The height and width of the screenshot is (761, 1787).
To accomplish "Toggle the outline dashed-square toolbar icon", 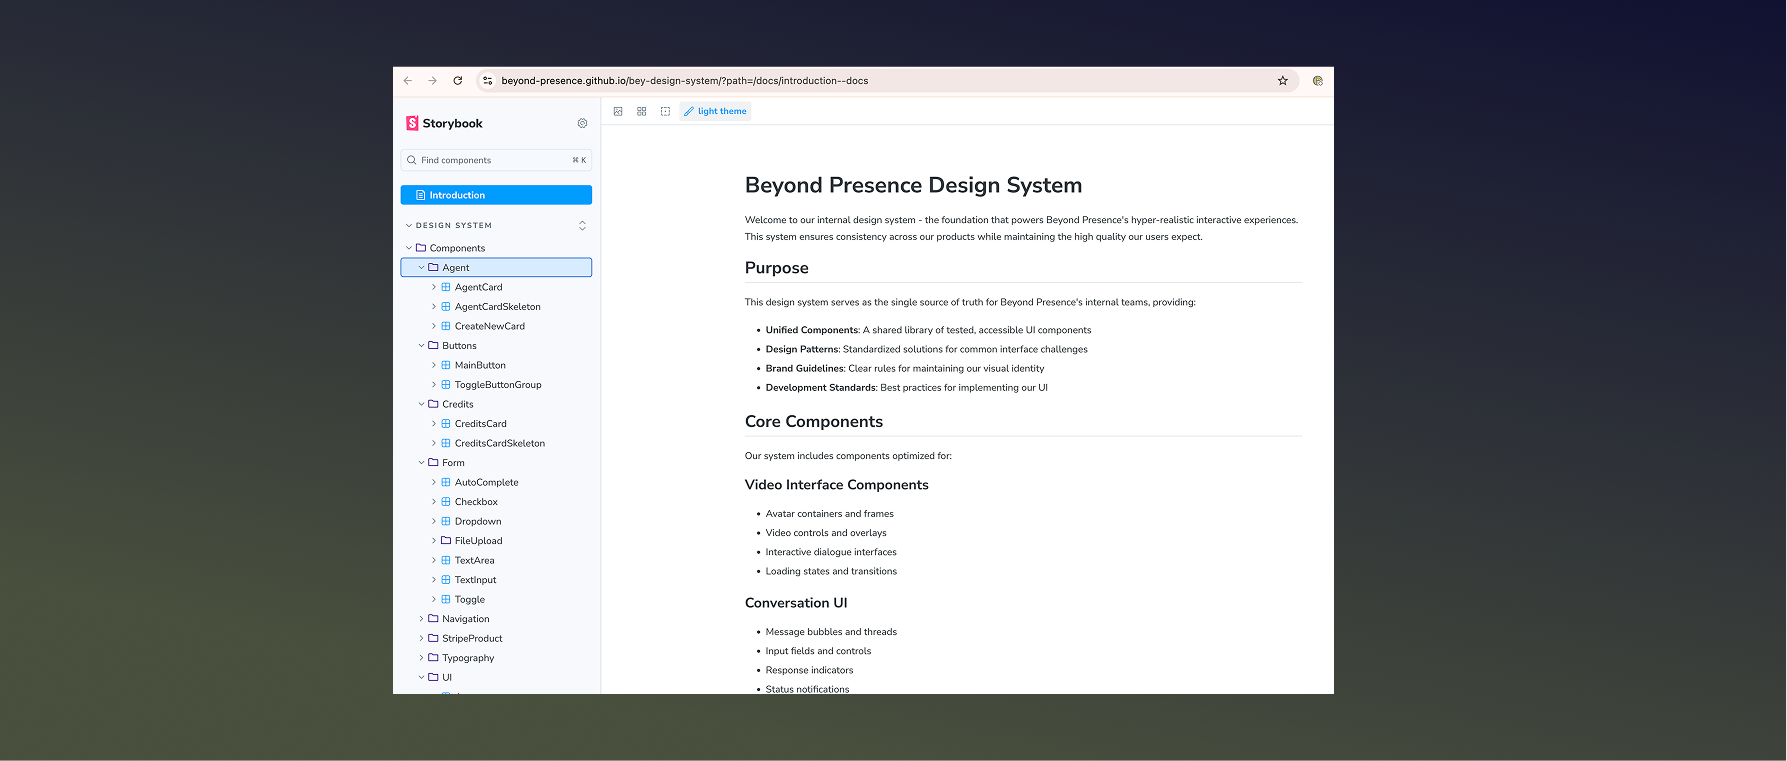I will click(665, 111).
